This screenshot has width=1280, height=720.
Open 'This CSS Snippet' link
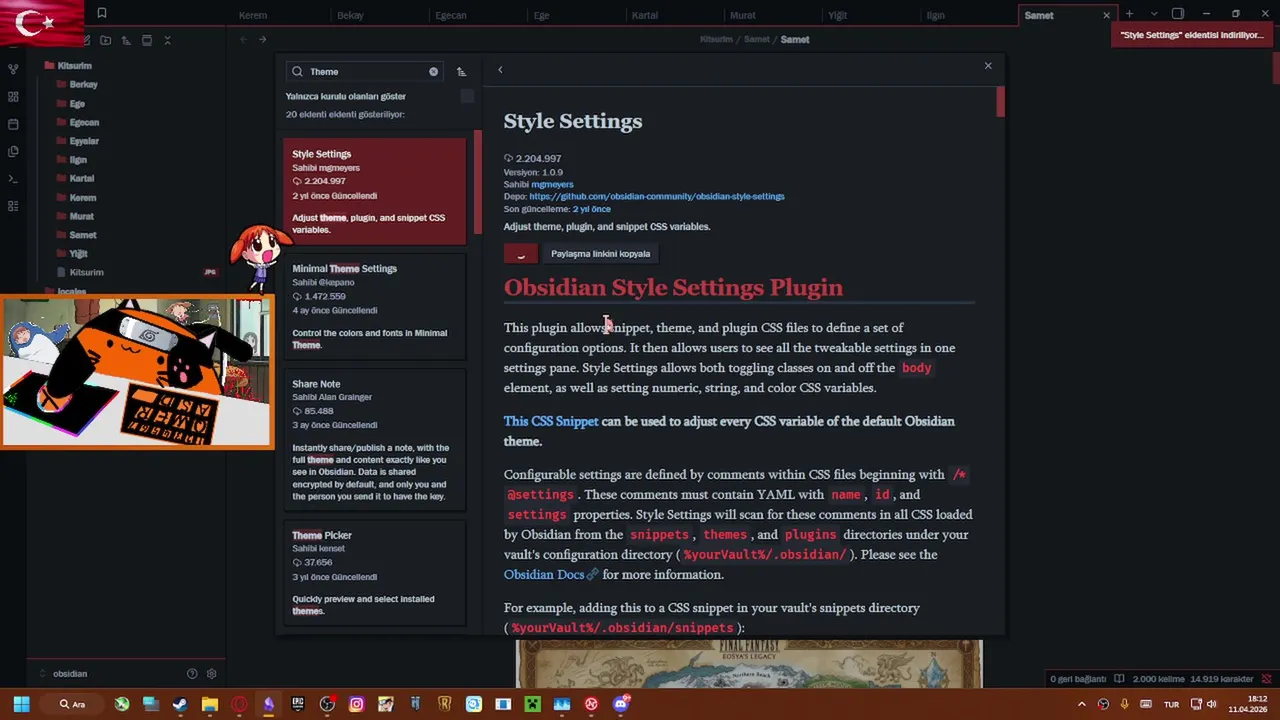pos(551,421)
